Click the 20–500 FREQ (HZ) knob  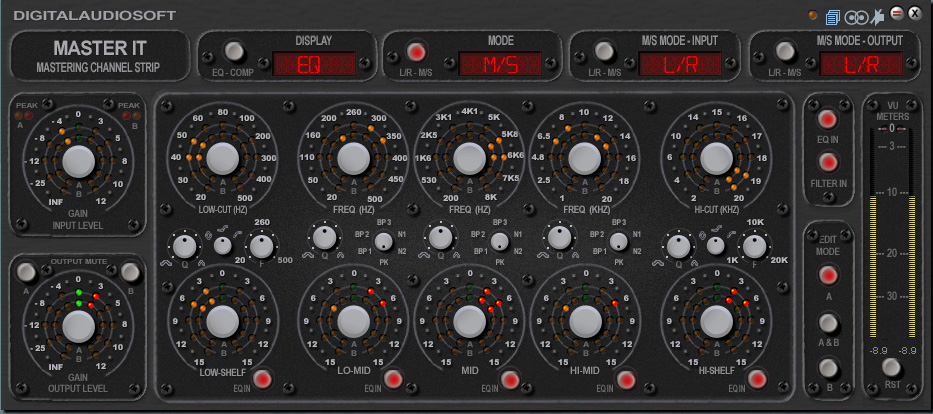click(354, 158)
